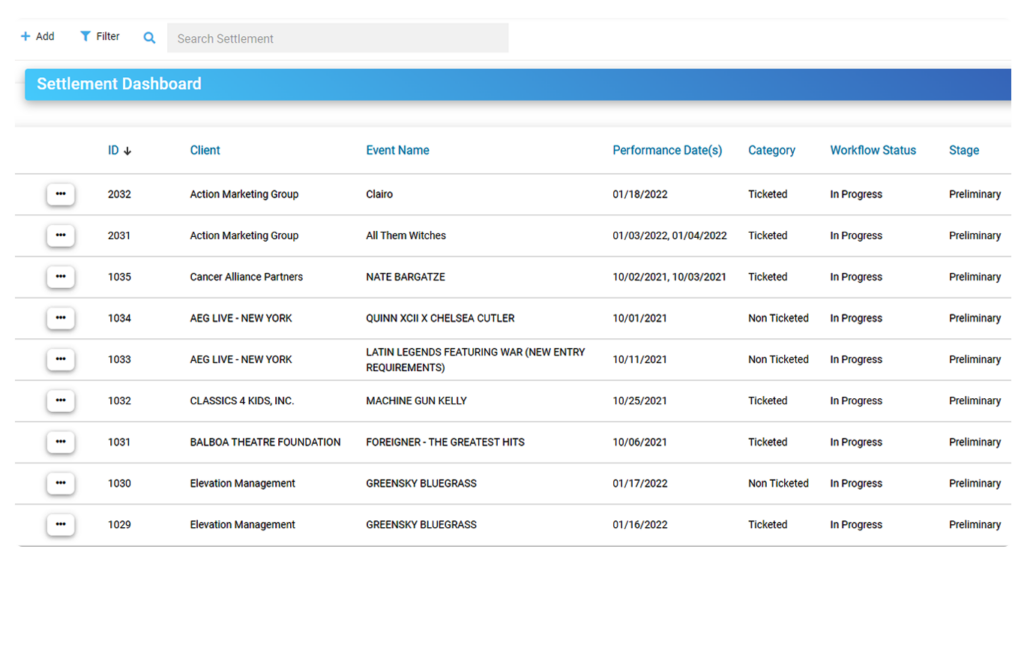Sort by the Event Name column header
Viewport: 1024px width, 648px height.
point(399,150)
